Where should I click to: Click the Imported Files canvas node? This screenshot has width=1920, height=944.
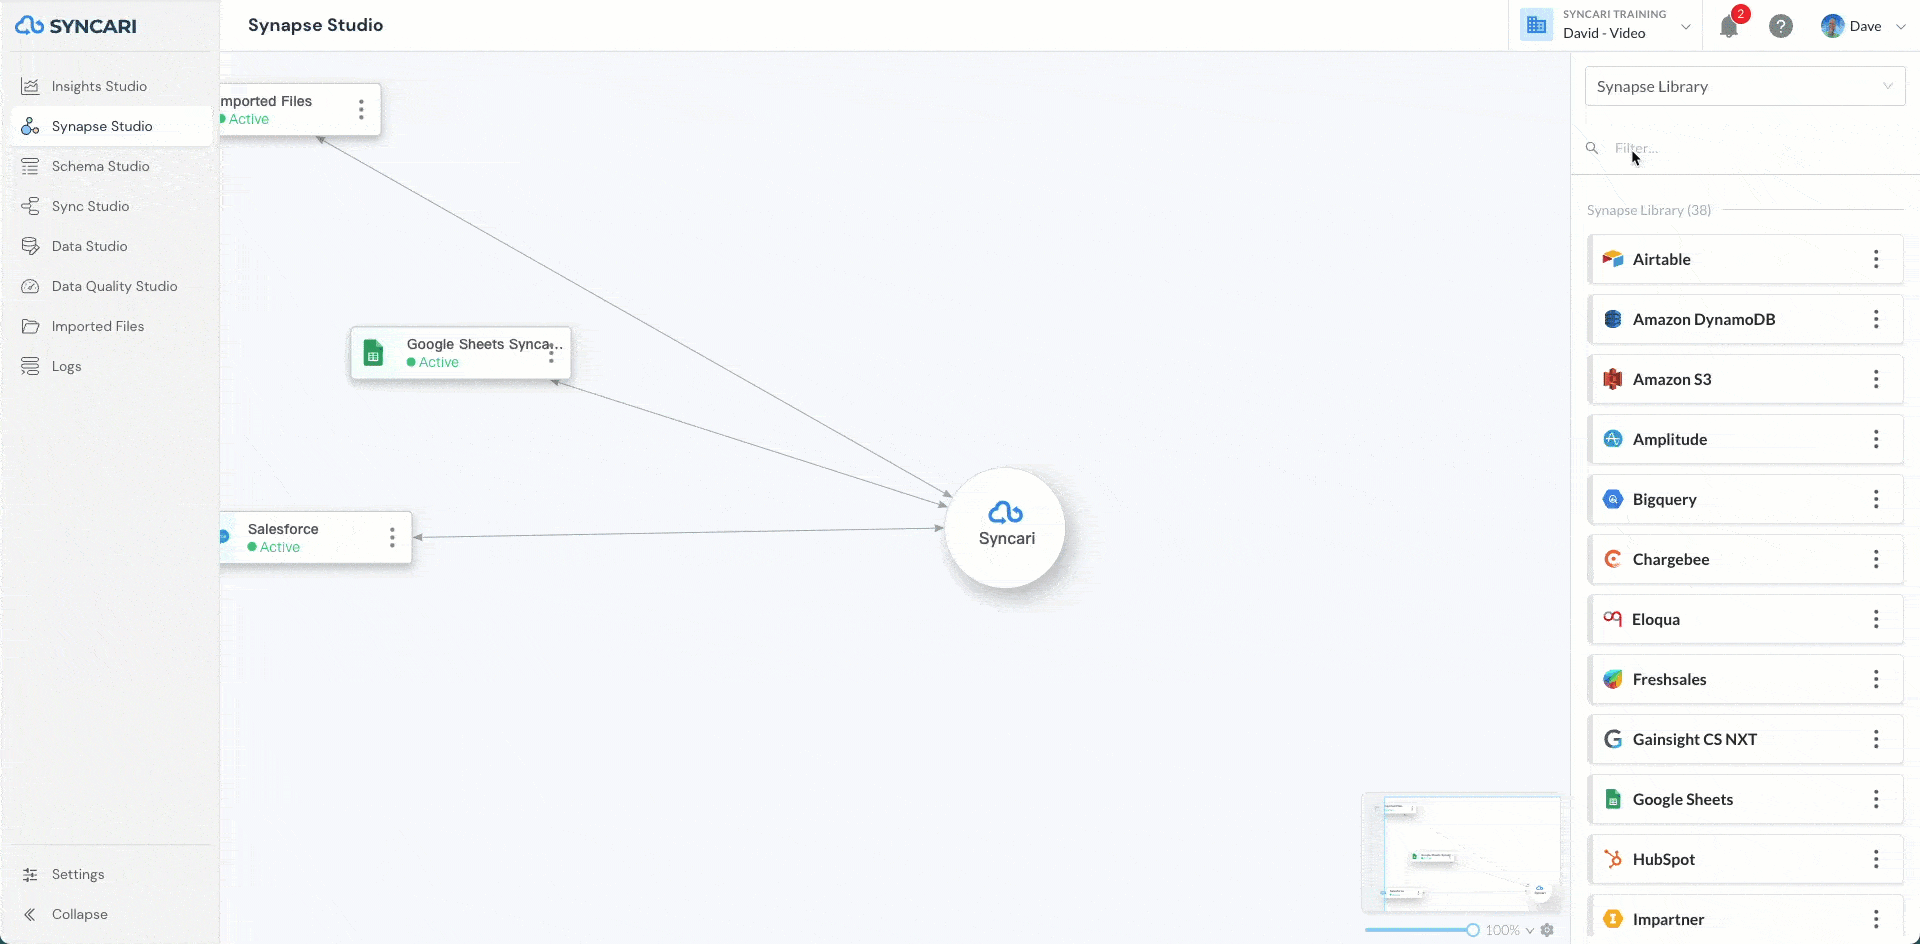[299, 109]
